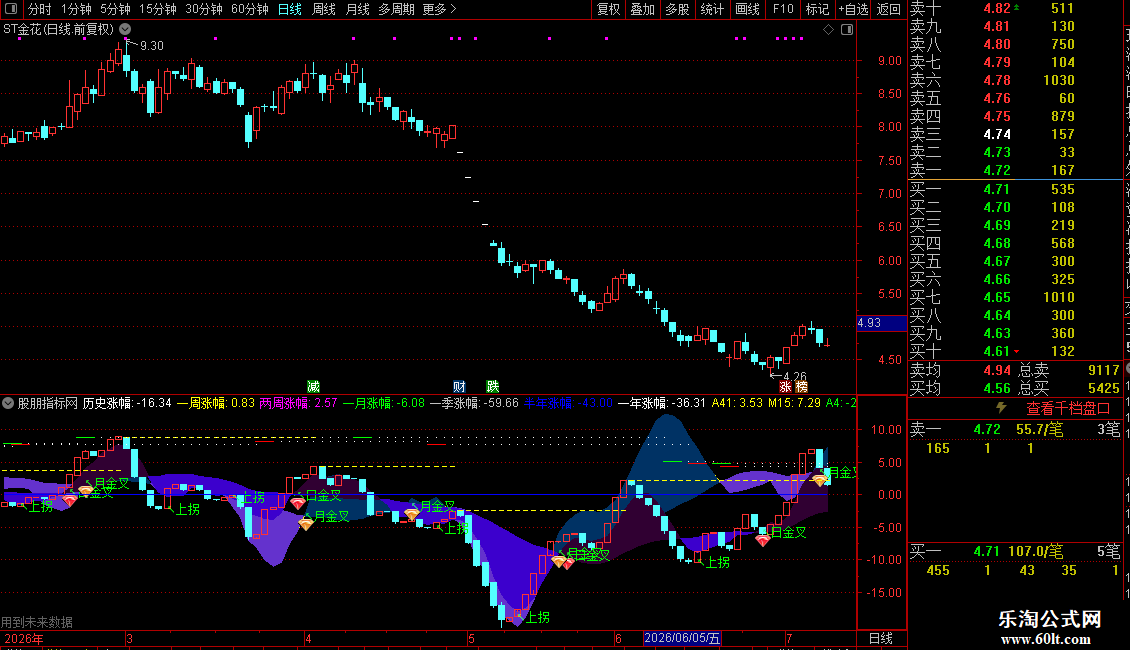The height and width of the screenshot is (650, 1130).
Task: Add stock with +自选 button
Action: pyautogui.click(x=853, y=9)
